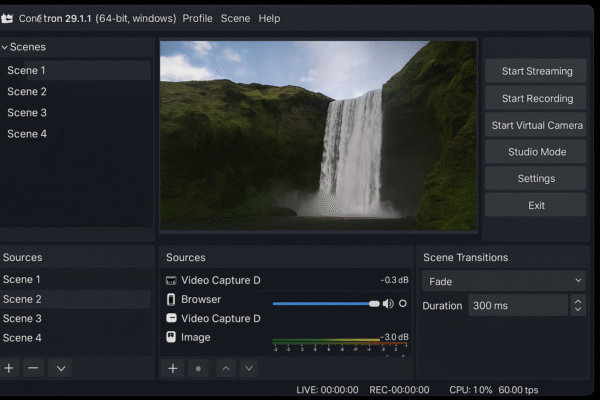Mute audio using the speaker icon
Screen dimensions: 600x400
pyautogui.click(x=388, y=303)
